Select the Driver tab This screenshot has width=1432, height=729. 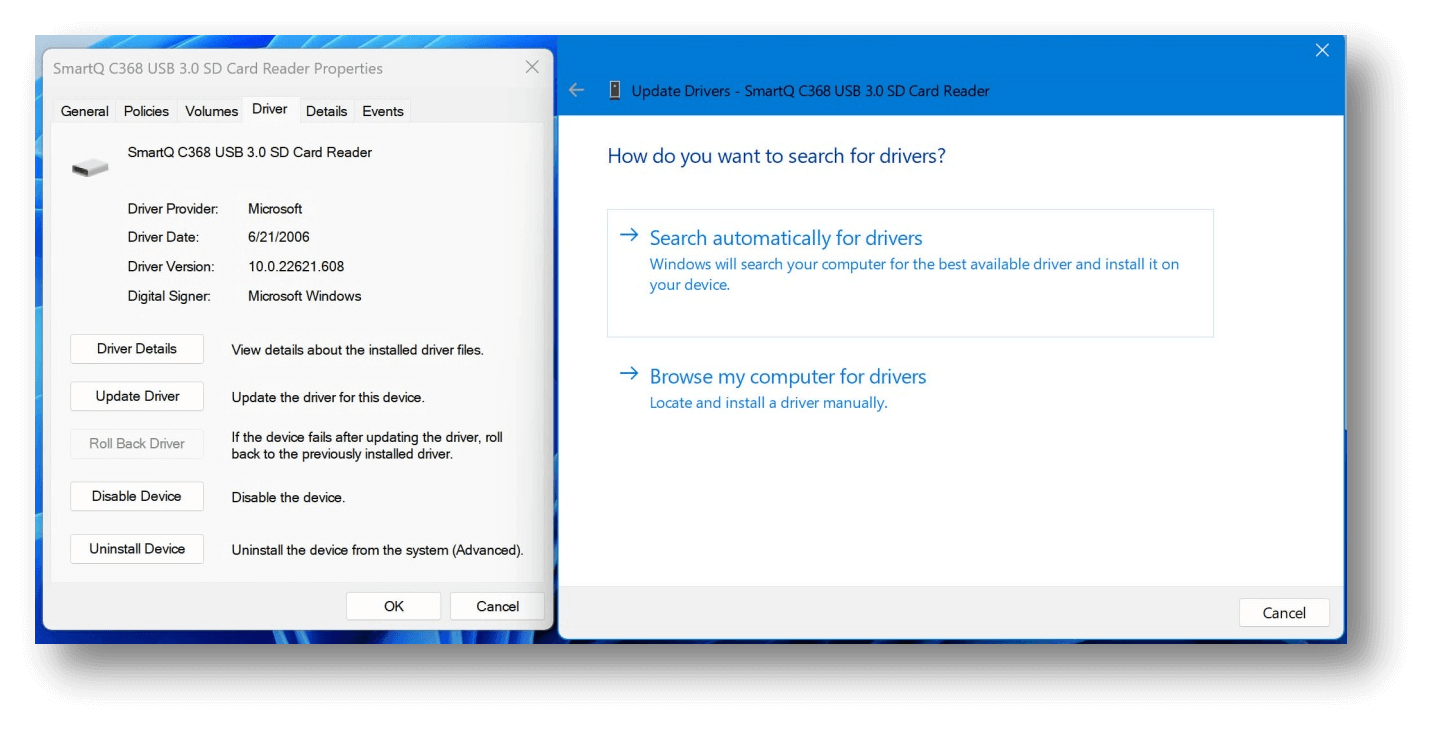269,109
